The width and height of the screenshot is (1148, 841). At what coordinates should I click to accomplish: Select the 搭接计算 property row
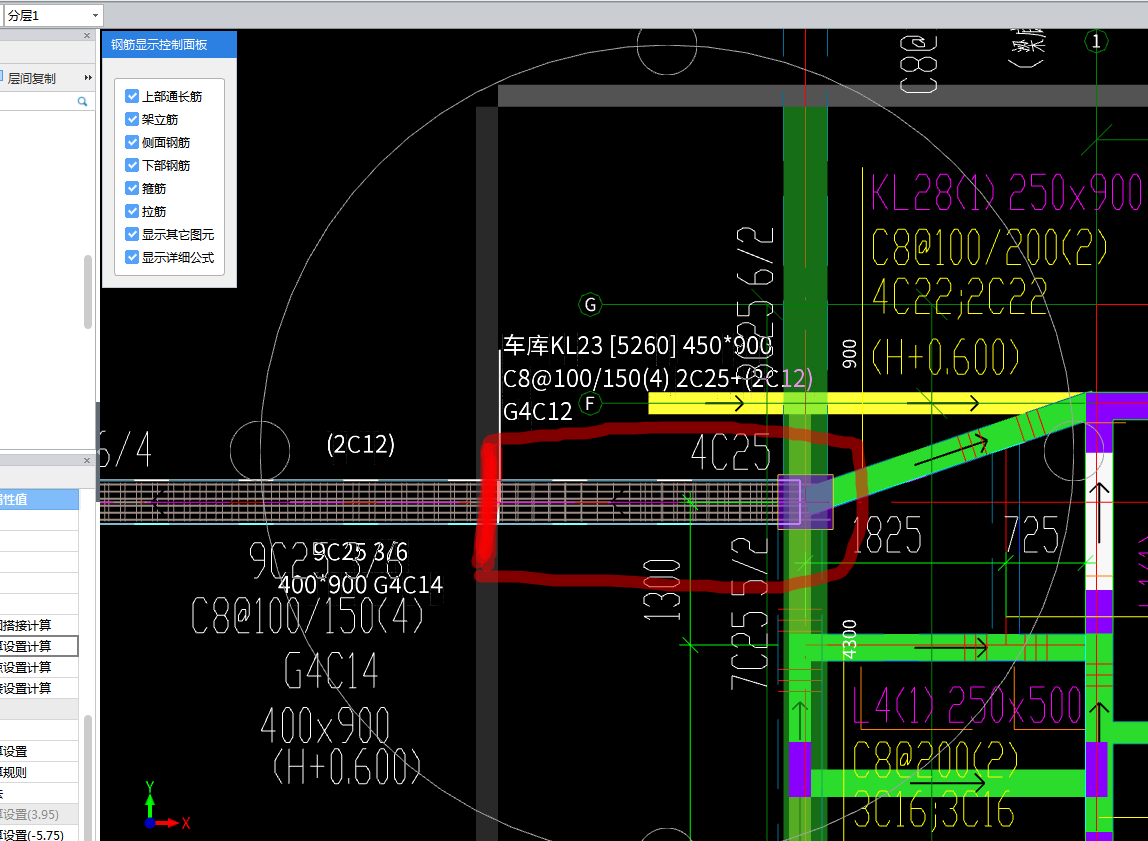coord(39,625)
